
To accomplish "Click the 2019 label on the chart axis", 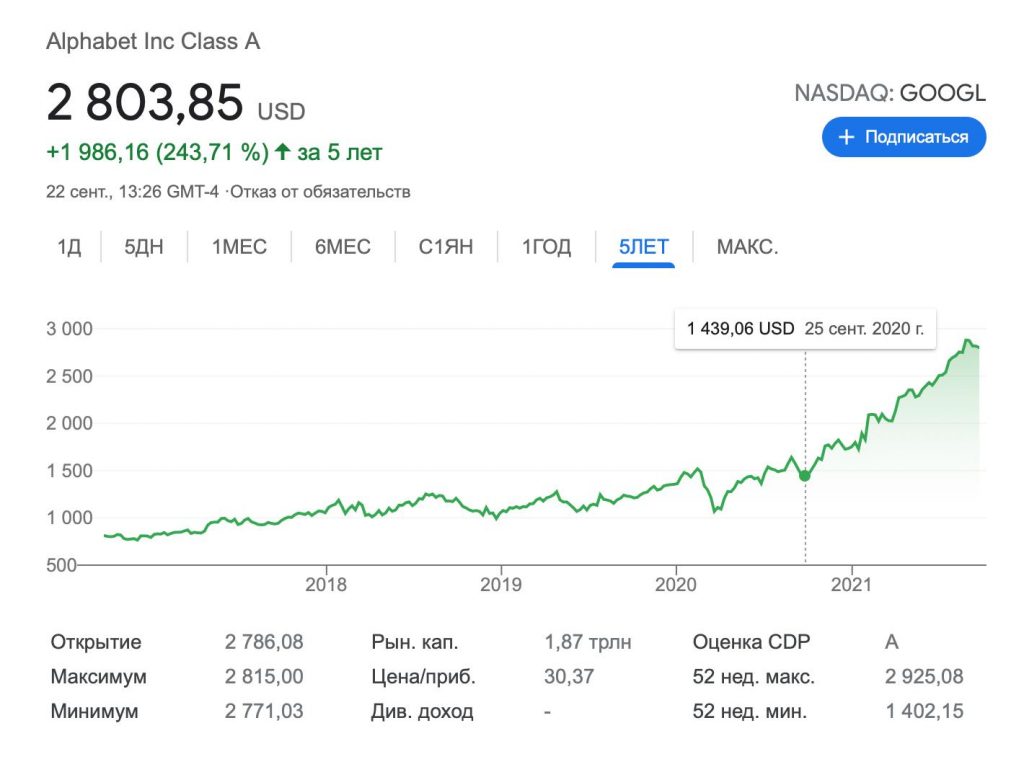I will coord(501,584).
